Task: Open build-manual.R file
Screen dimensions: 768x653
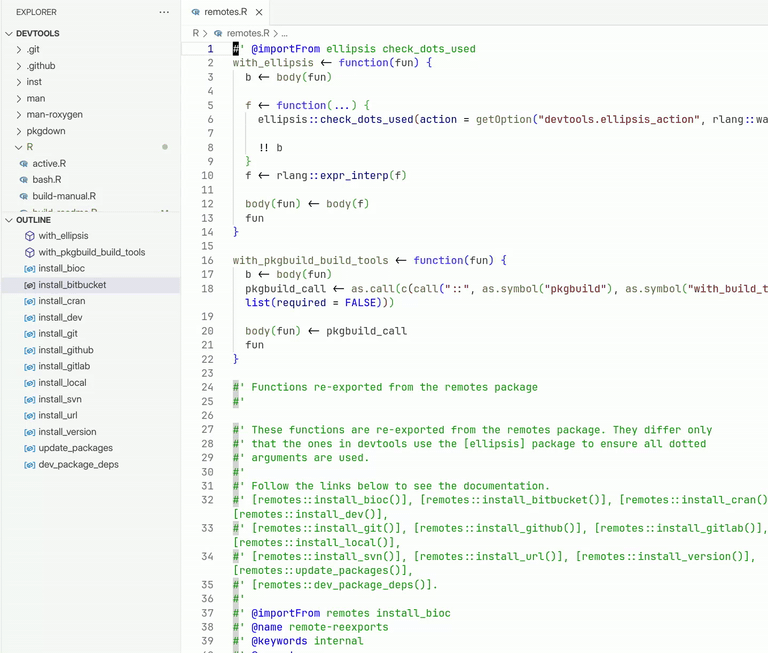Action: tap(64, 196)
